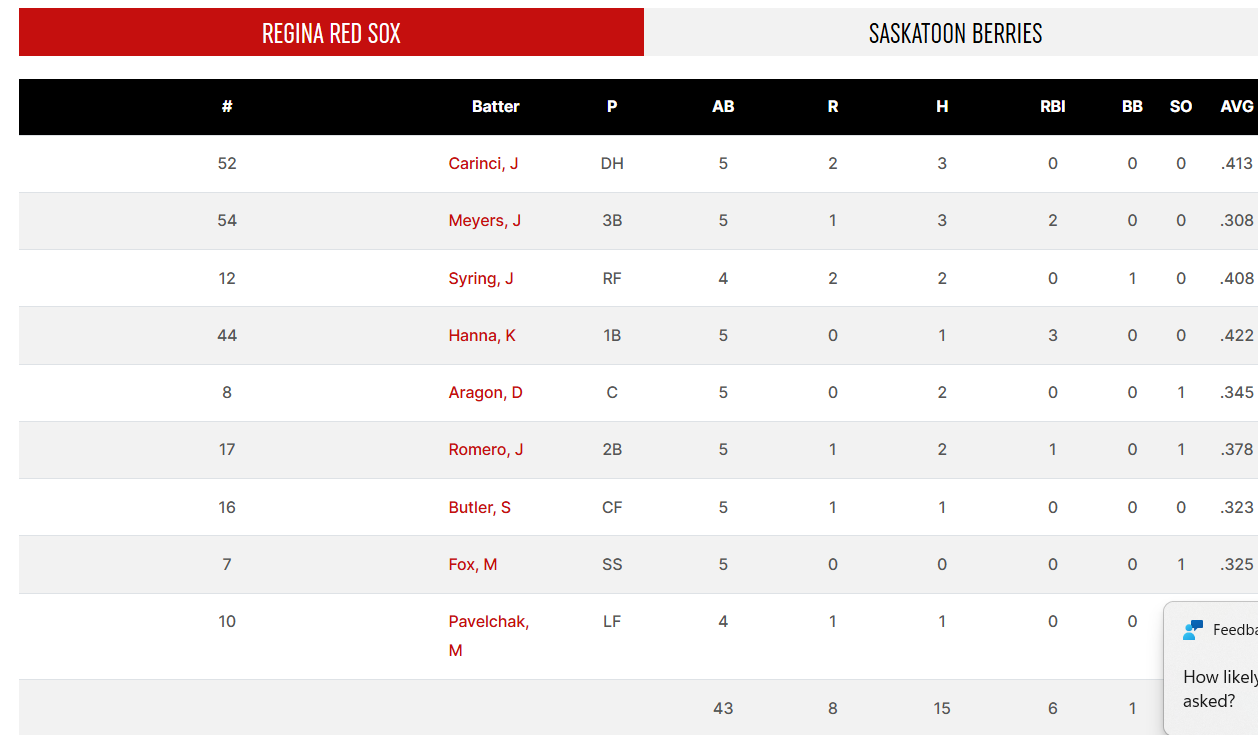This screenshot has height=735, width=1258.
Task: Open Syring, J player profile
Action: tap(481, 278)
